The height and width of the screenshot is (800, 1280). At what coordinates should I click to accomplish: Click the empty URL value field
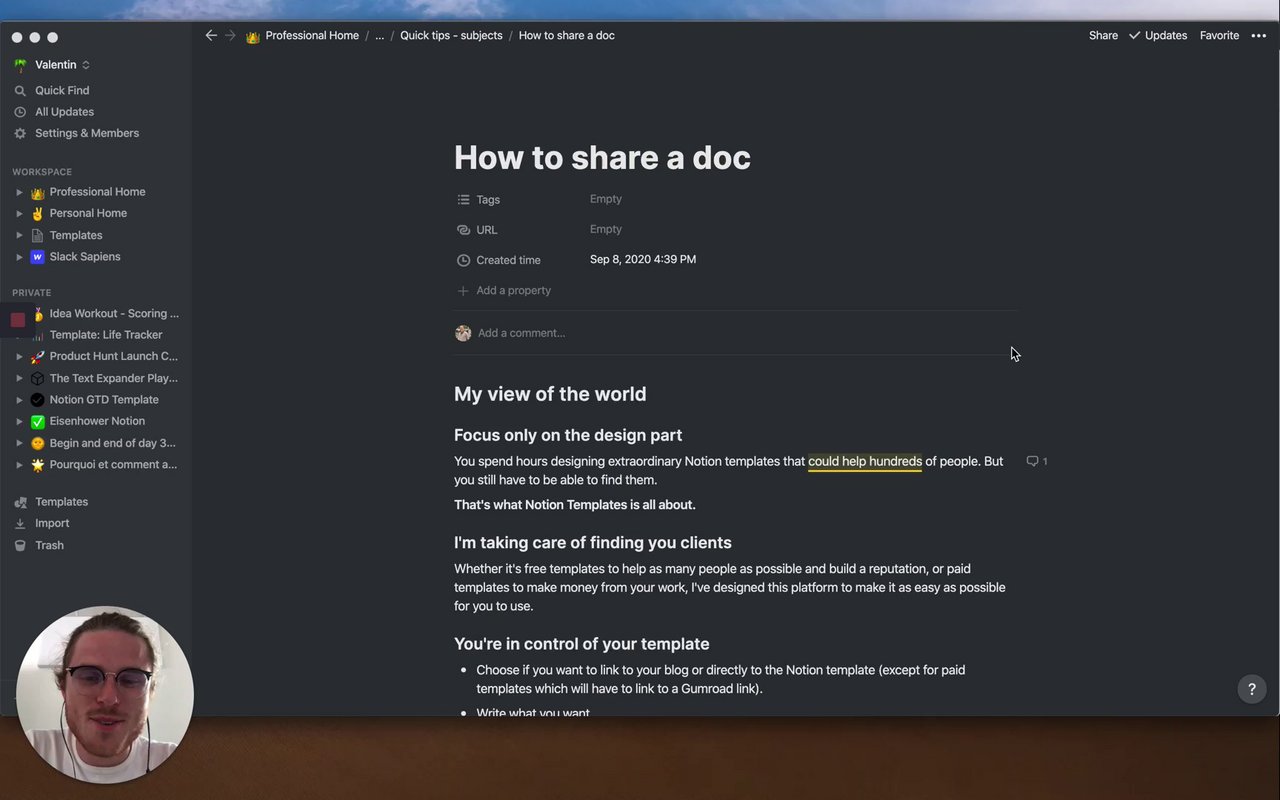[x=606, y=229]
